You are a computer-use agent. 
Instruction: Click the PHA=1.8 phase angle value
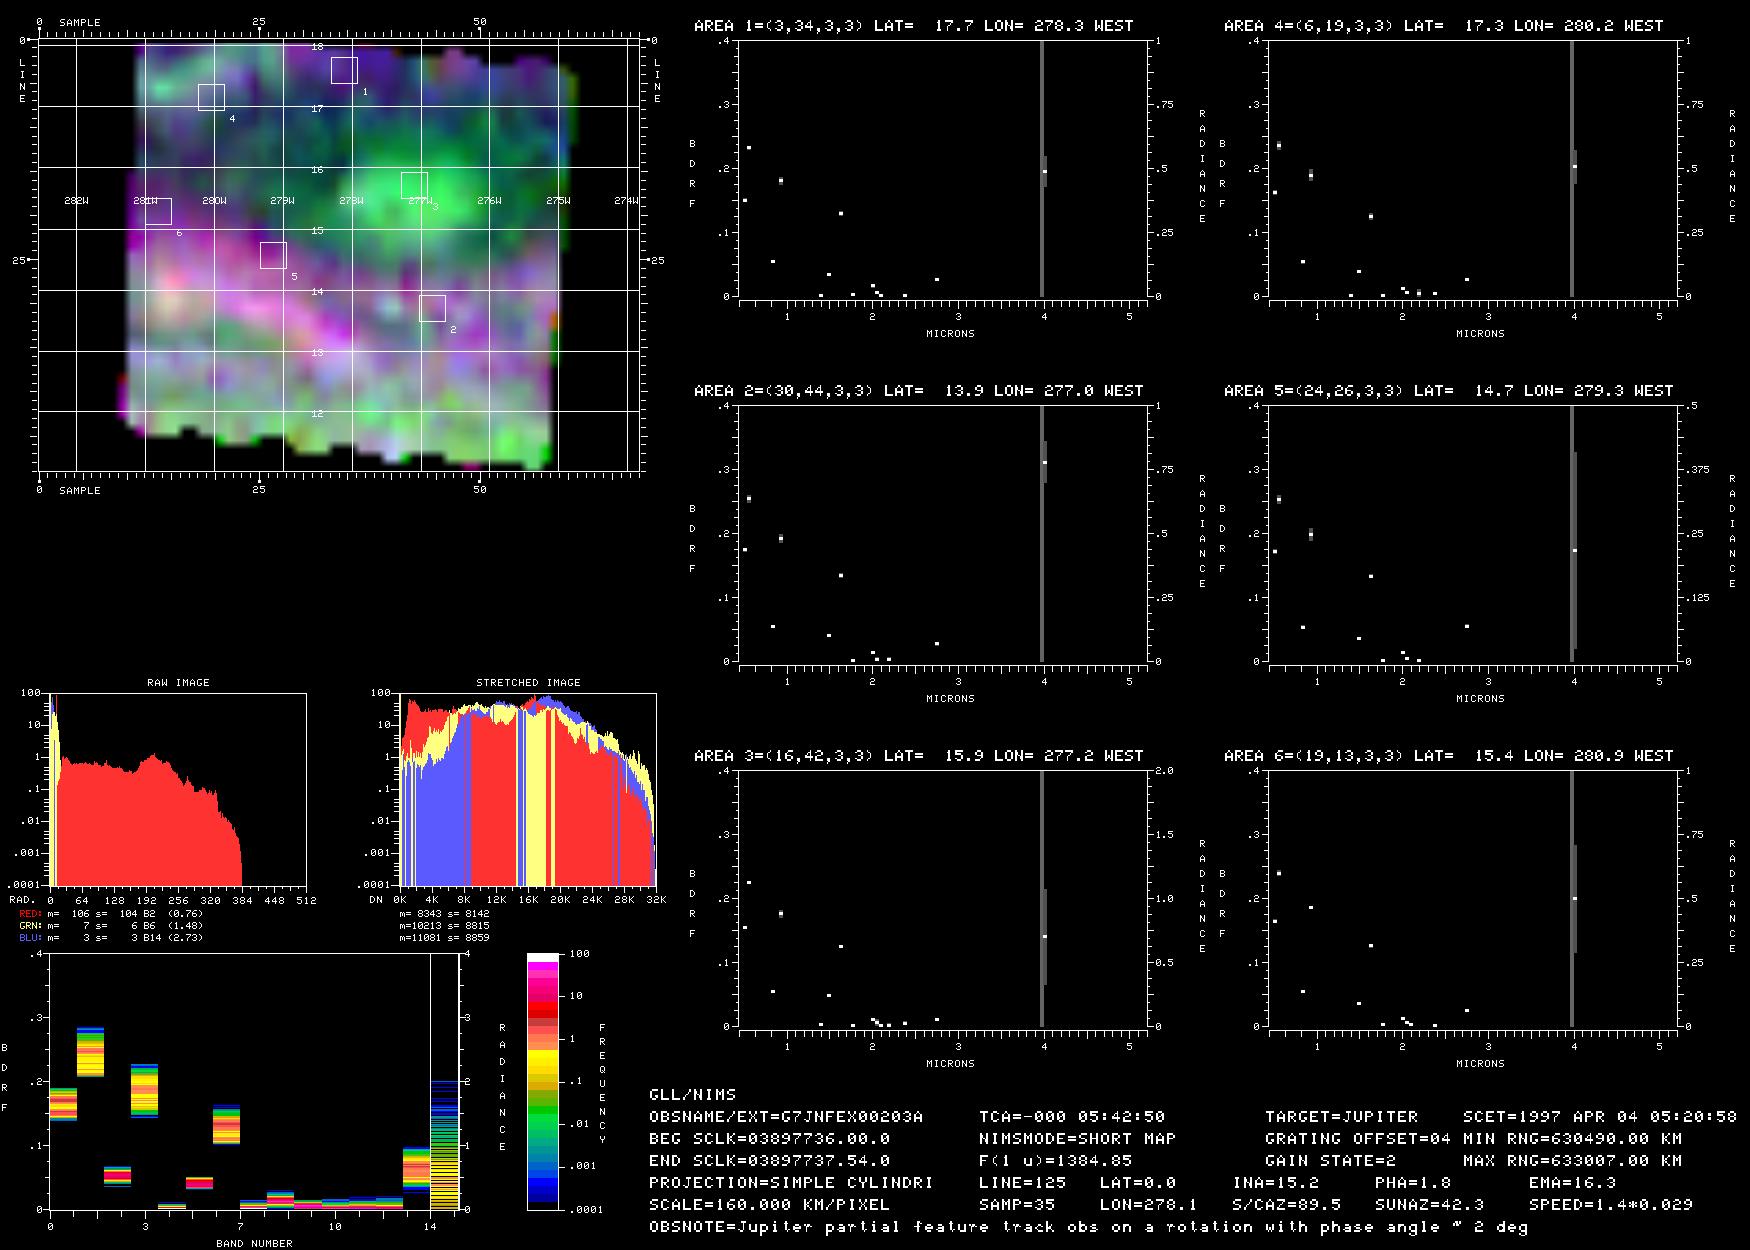point(1414,1182)
